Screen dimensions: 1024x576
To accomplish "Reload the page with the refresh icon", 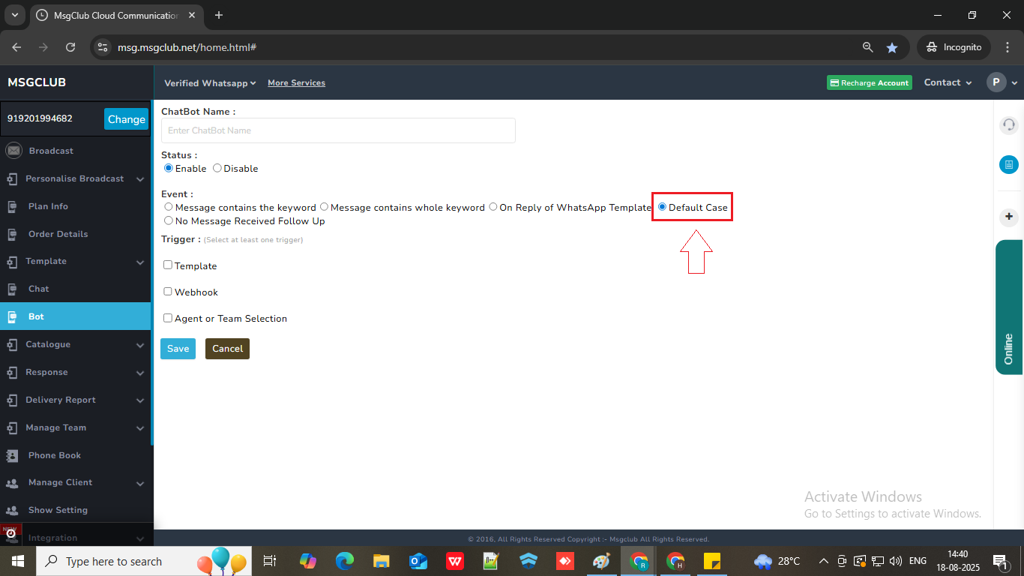I will click(x=71, y=47).
